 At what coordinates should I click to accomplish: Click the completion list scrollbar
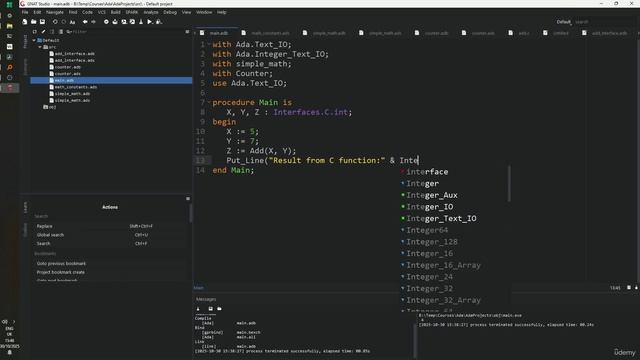point(509,184)
